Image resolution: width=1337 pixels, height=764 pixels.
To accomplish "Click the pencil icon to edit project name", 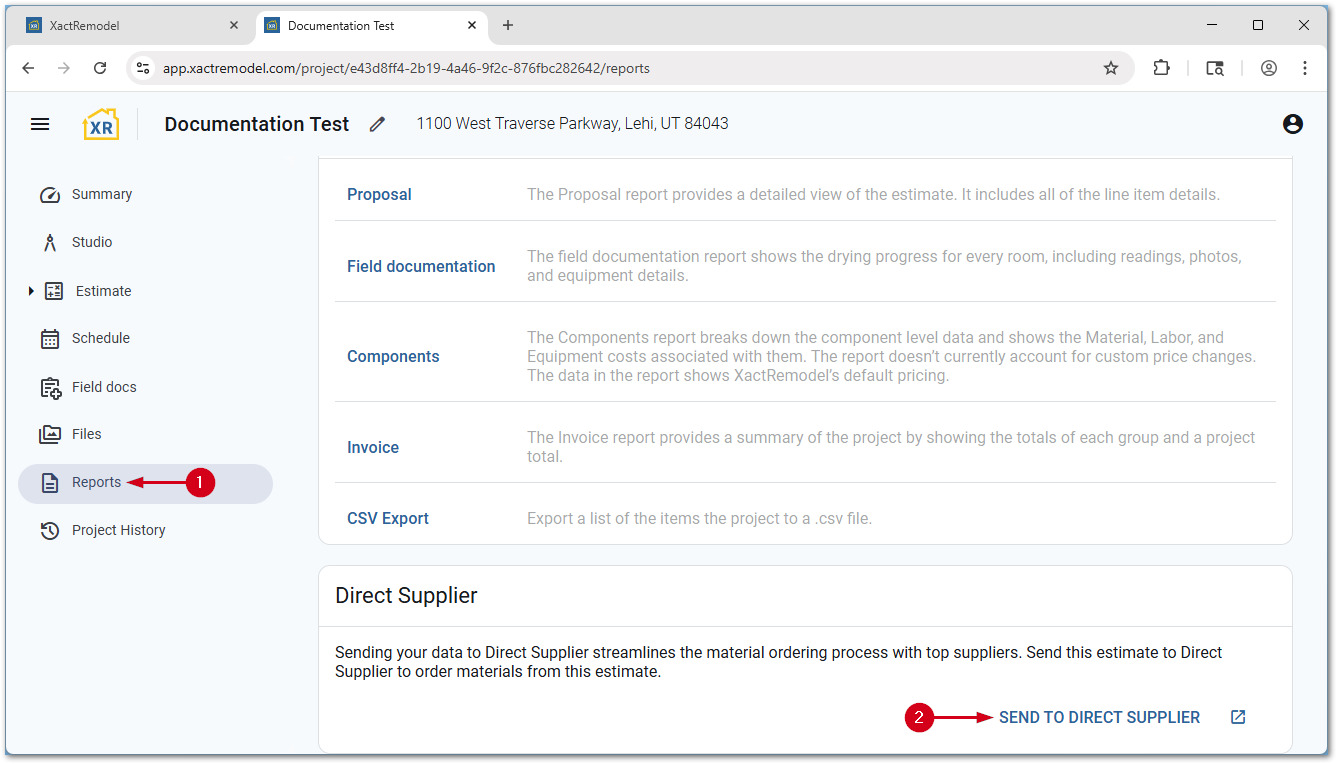I will coord(377,124).
